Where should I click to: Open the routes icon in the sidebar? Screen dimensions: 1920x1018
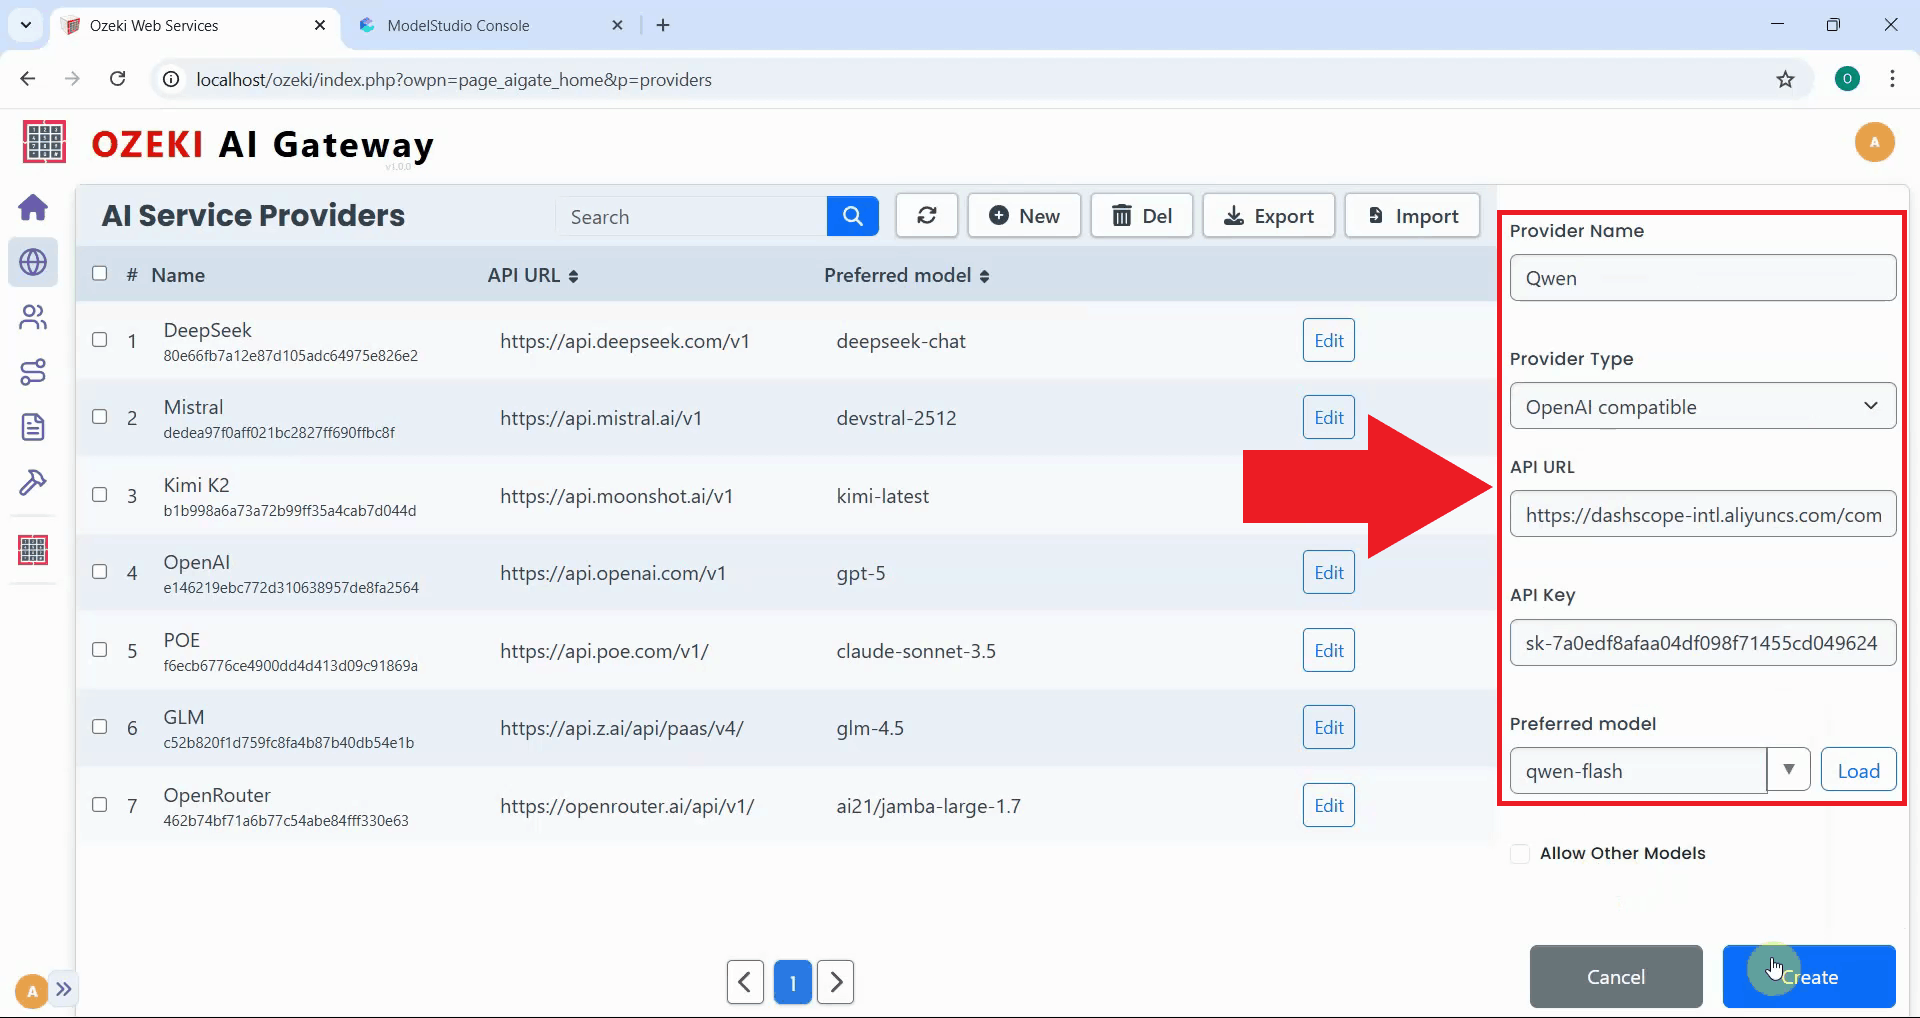[x=33, y=373]
